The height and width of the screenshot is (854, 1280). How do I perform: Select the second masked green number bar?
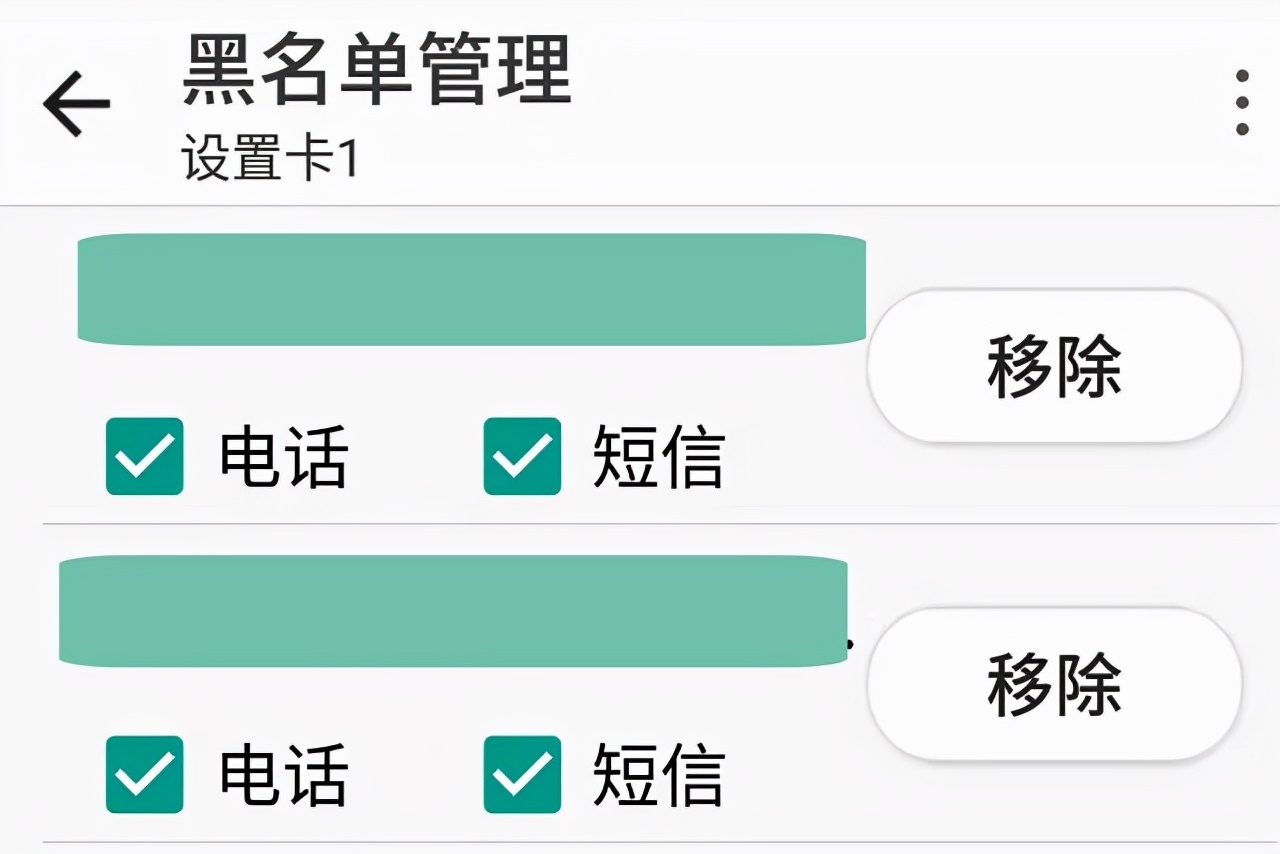[x=453, y=610]
